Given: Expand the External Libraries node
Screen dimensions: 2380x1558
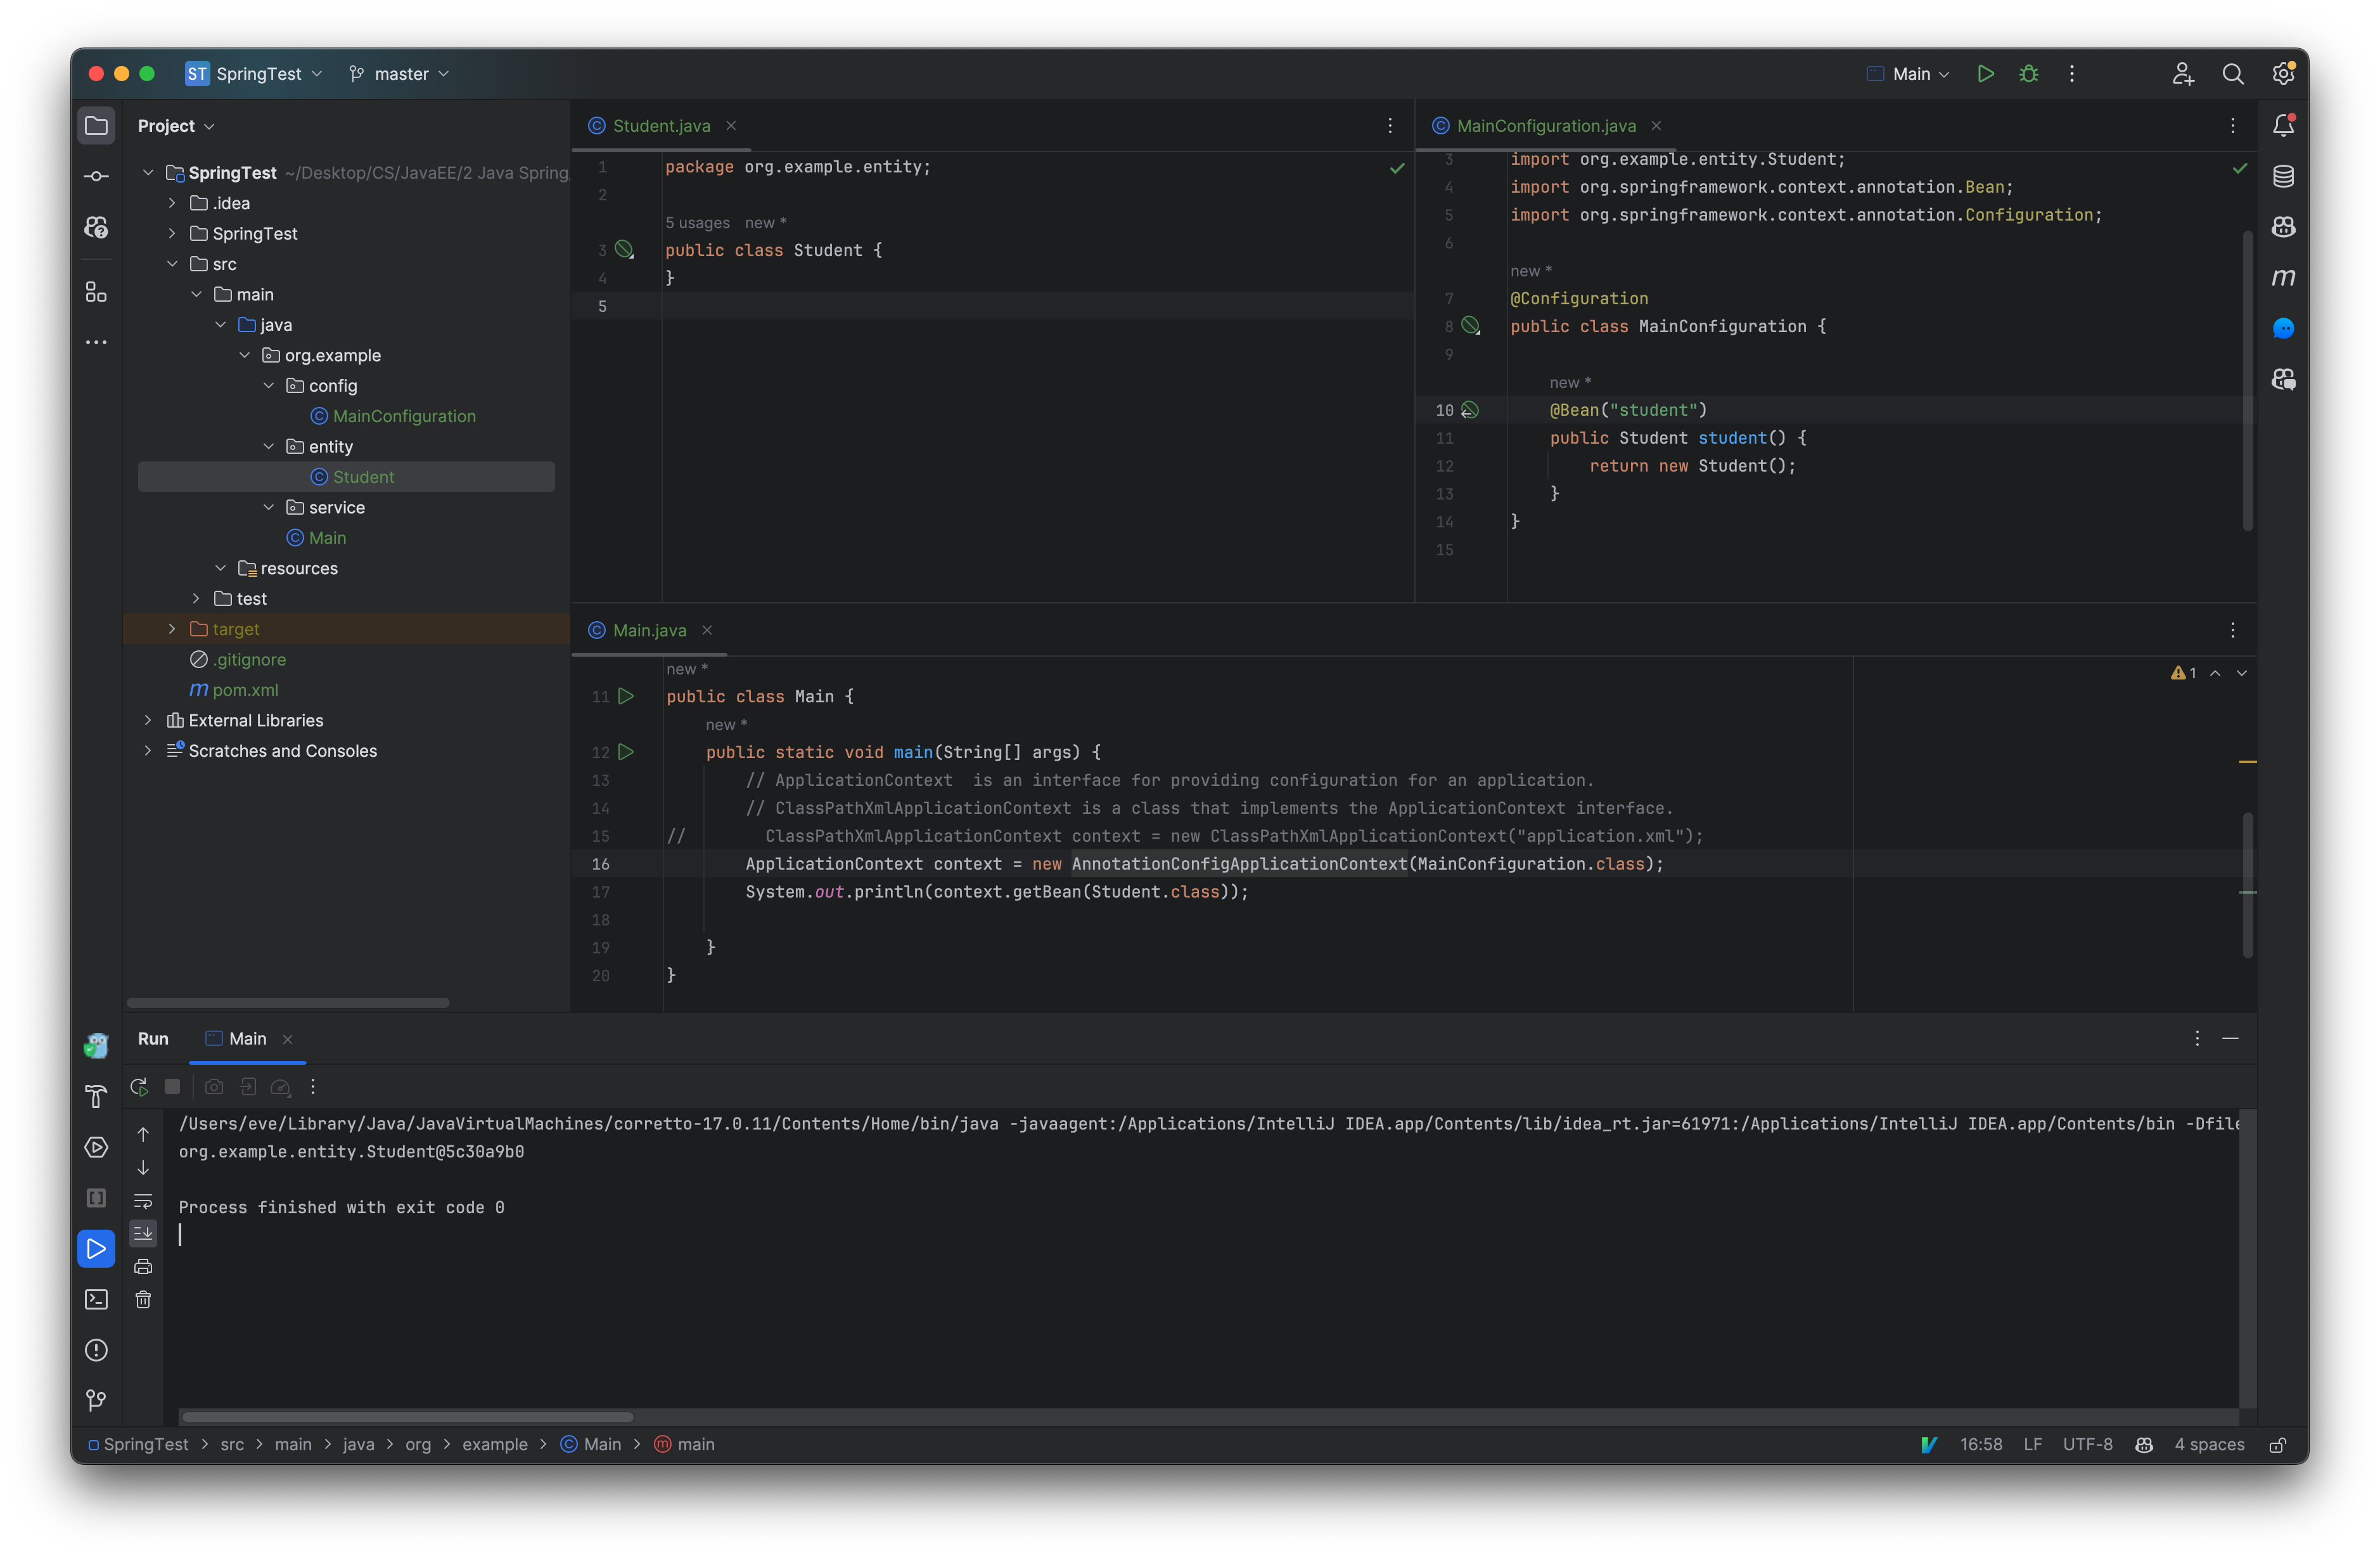Looking at the screenshot, I should coord(148,720).
